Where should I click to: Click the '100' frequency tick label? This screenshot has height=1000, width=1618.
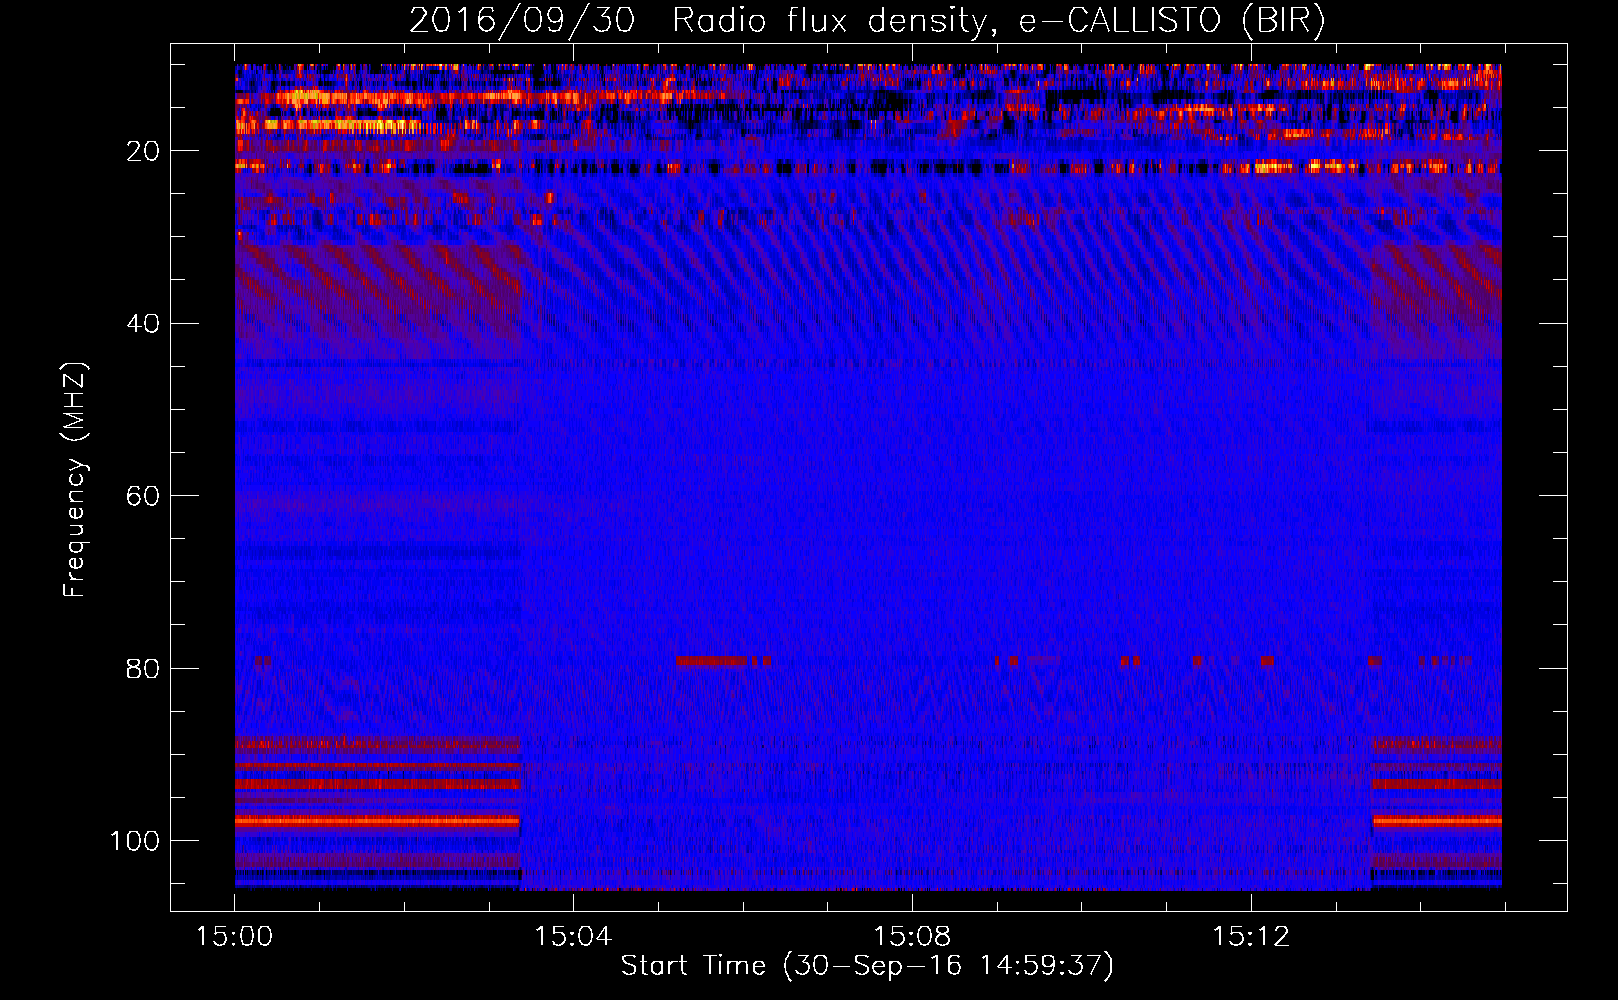click(135, 841)
